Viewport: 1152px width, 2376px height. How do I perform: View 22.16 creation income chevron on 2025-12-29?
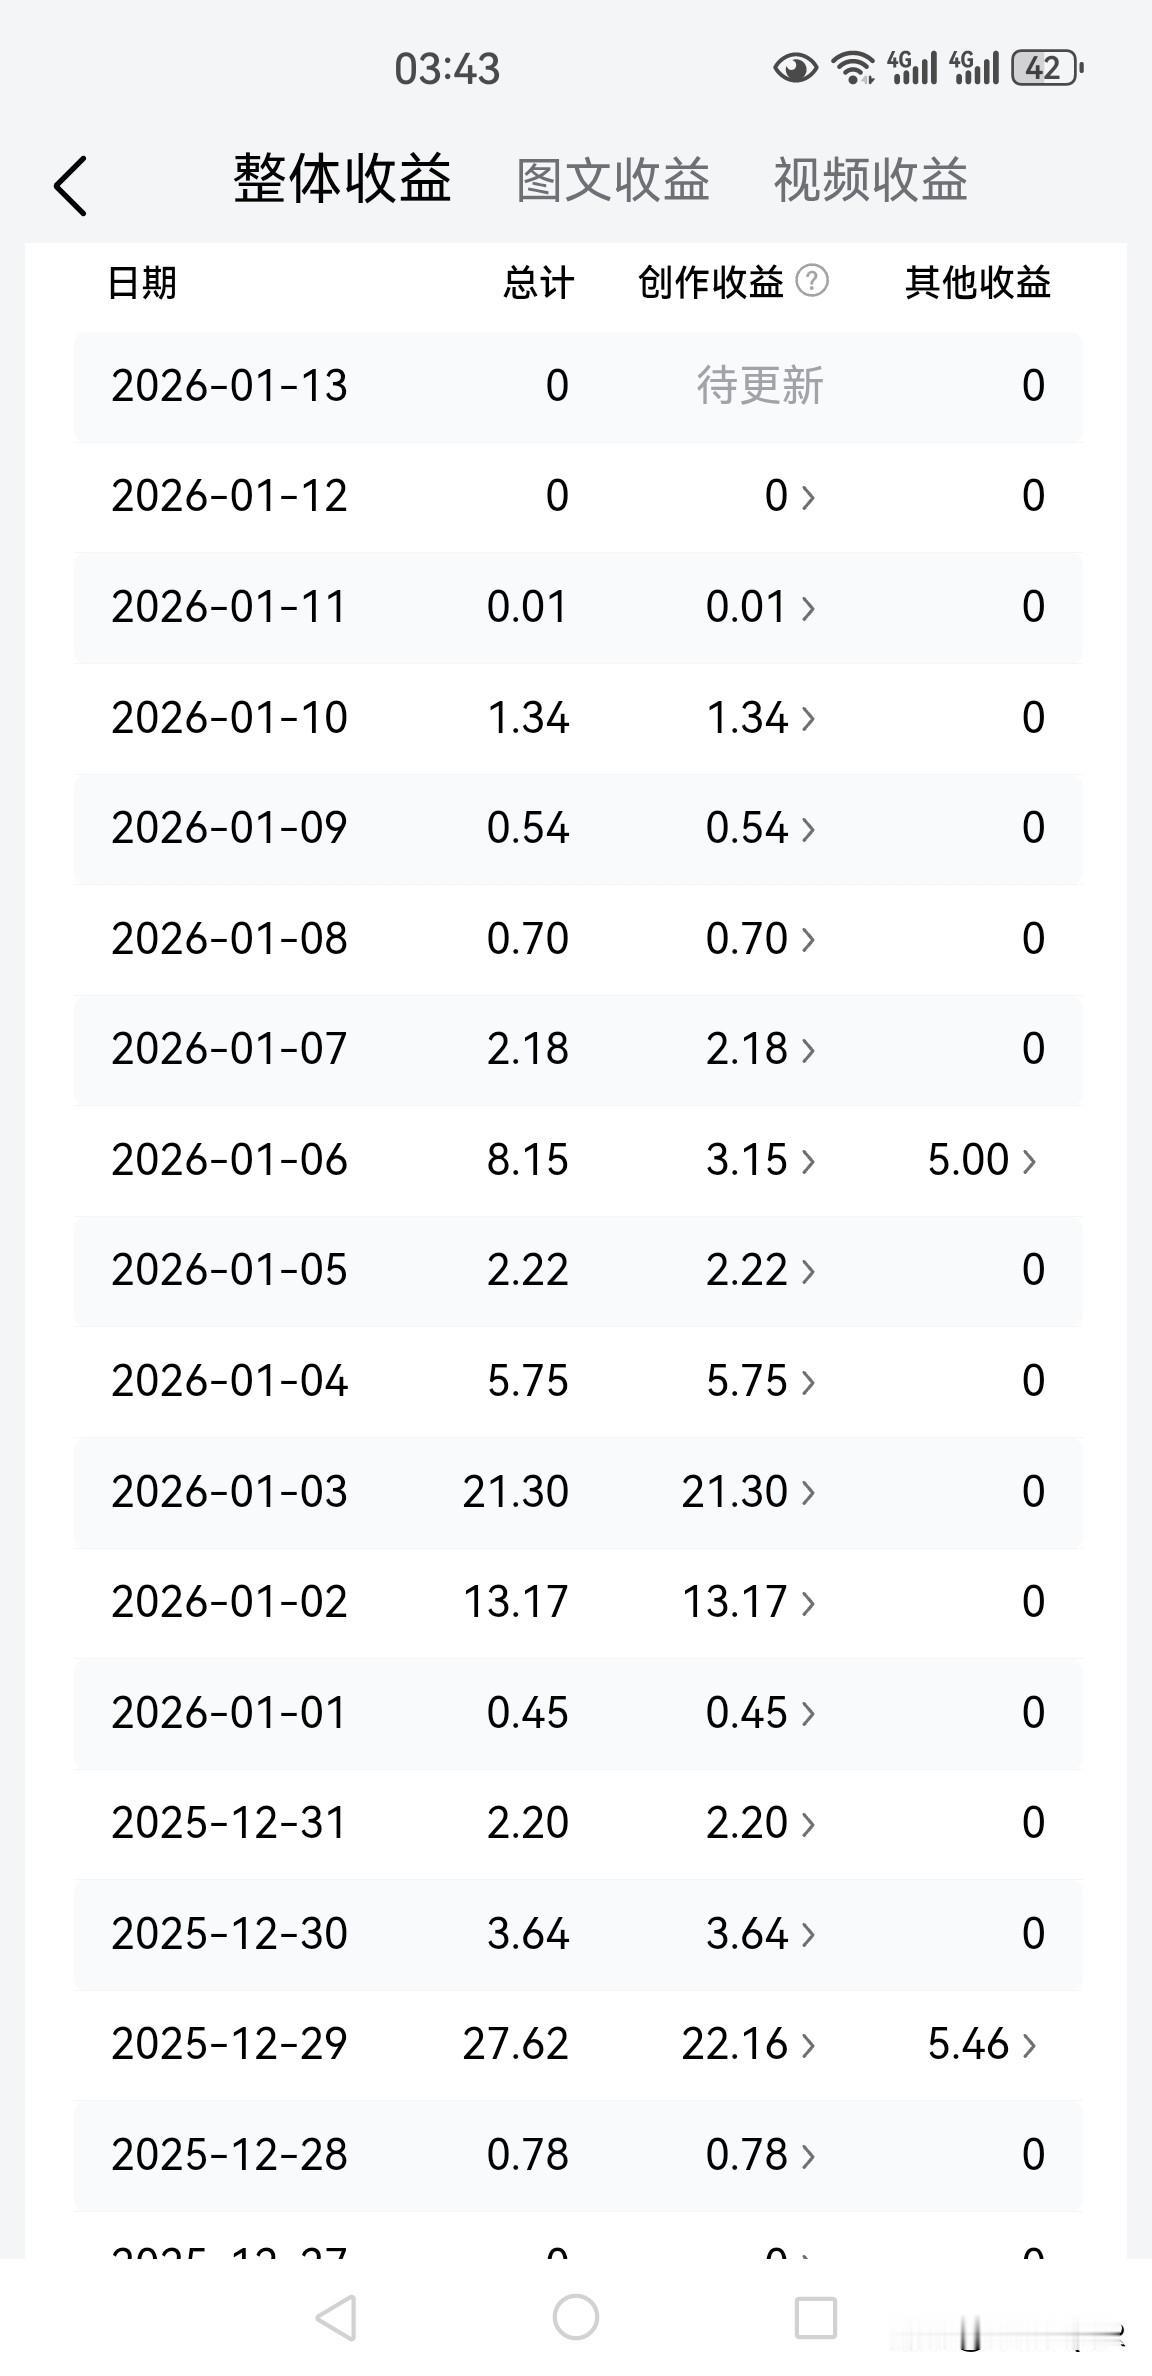[x=808, y=2045]
